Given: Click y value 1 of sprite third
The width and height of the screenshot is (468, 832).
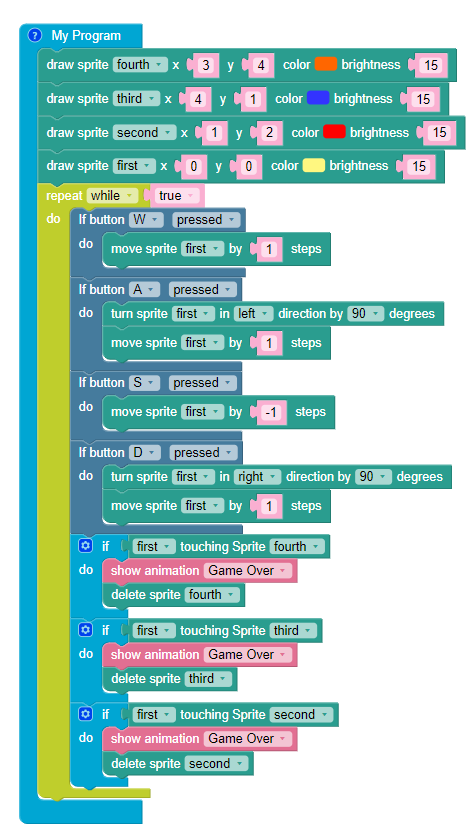Looking at the screenshot, I should pos(252,99).
